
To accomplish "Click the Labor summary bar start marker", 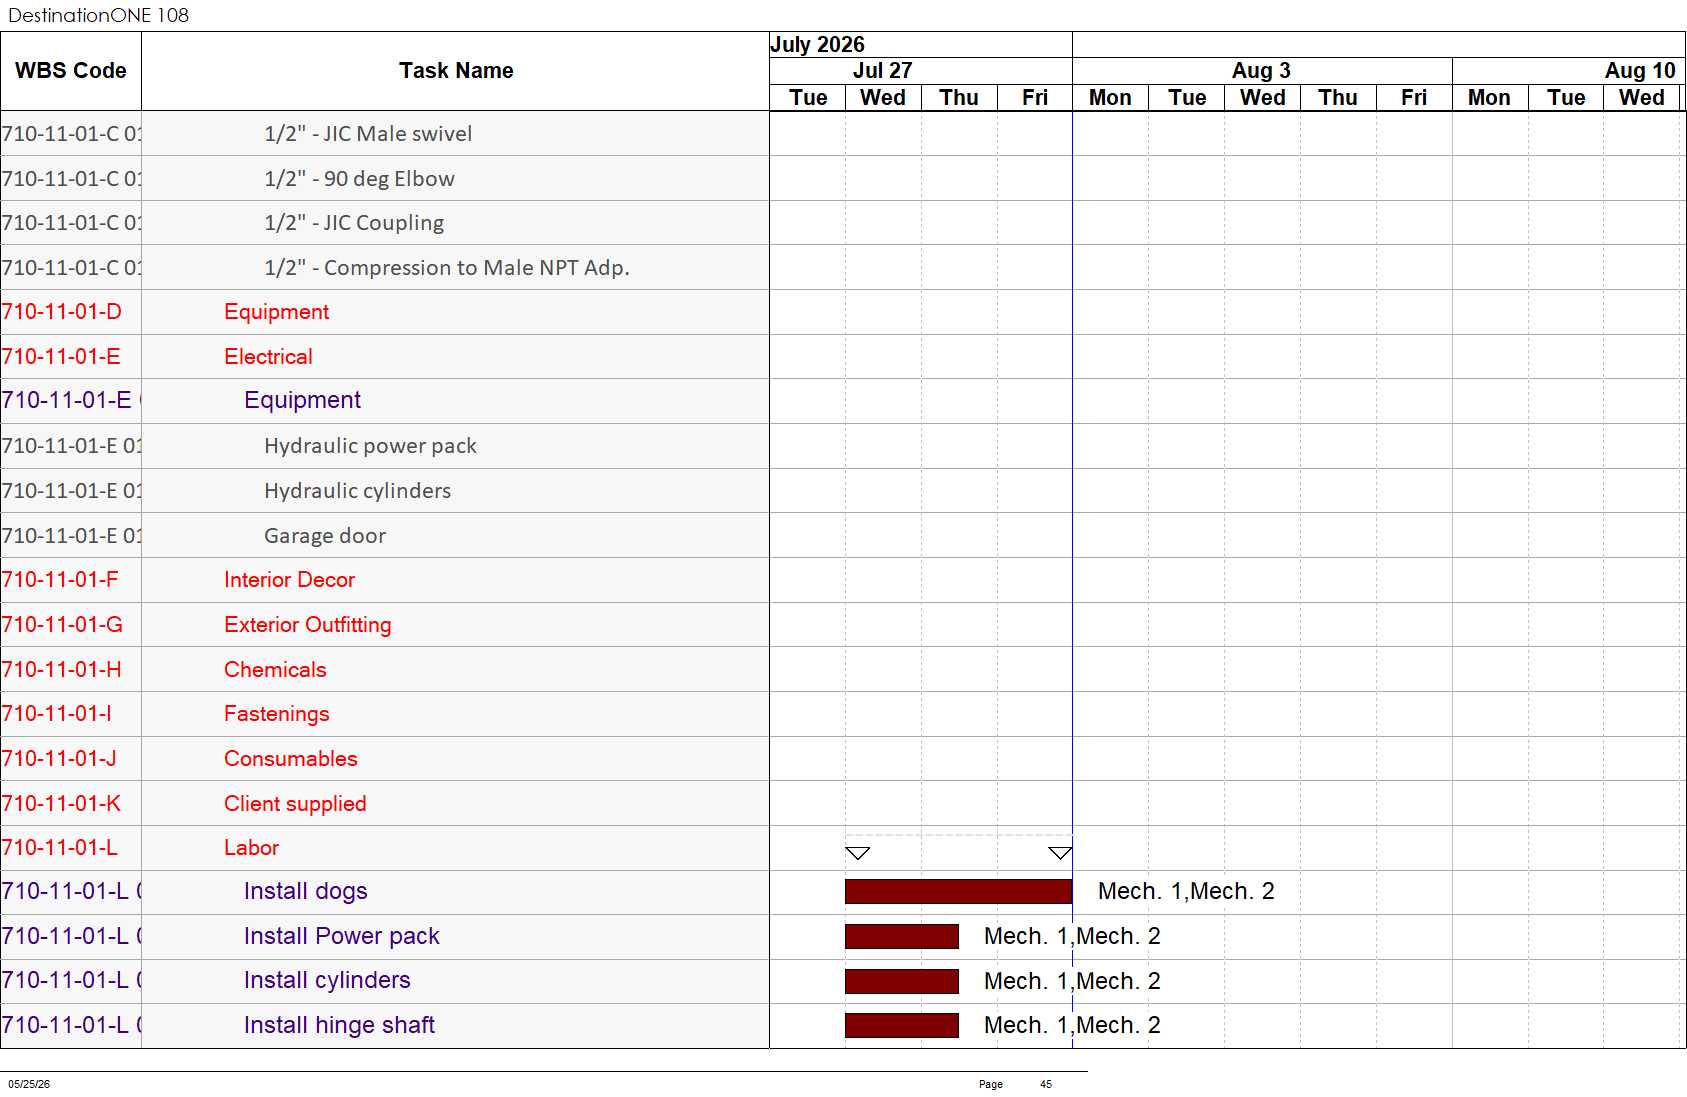I will coord(858,853).
